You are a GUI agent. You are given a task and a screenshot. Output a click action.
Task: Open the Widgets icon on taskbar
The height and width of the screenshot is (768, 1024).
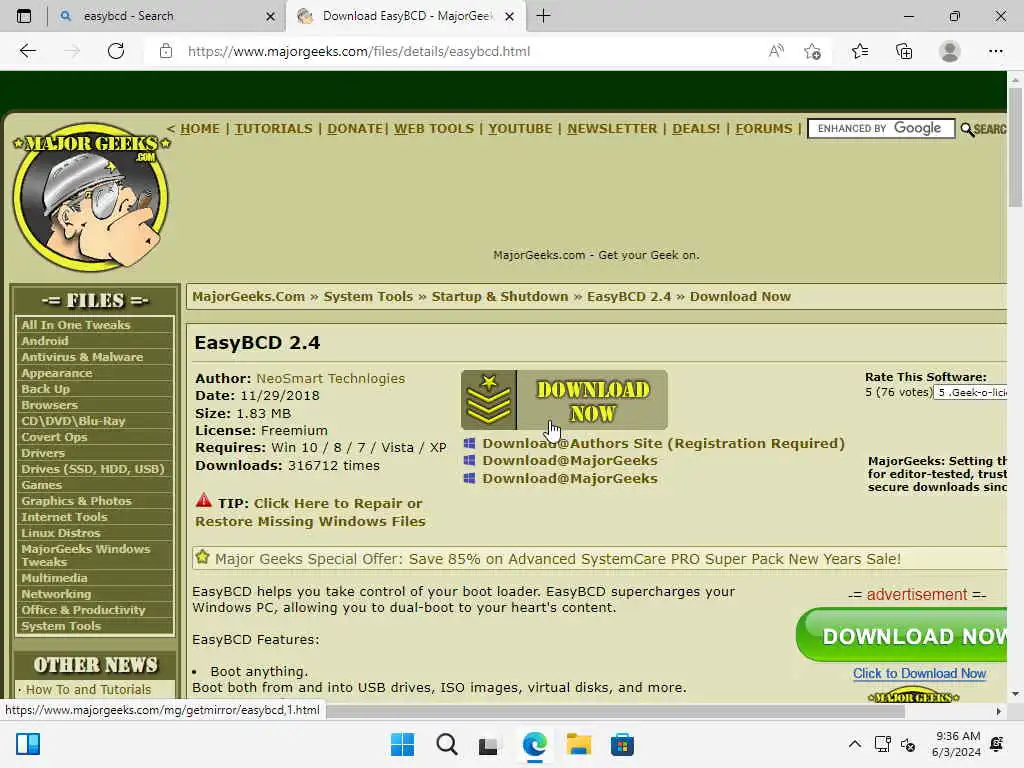click(x=28, y=744)
